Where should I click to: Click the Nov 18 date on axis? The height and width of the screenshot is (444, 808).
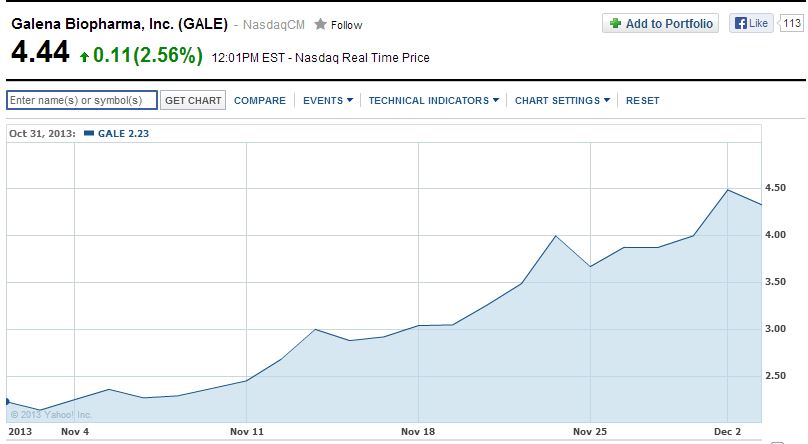click(418, 432)
